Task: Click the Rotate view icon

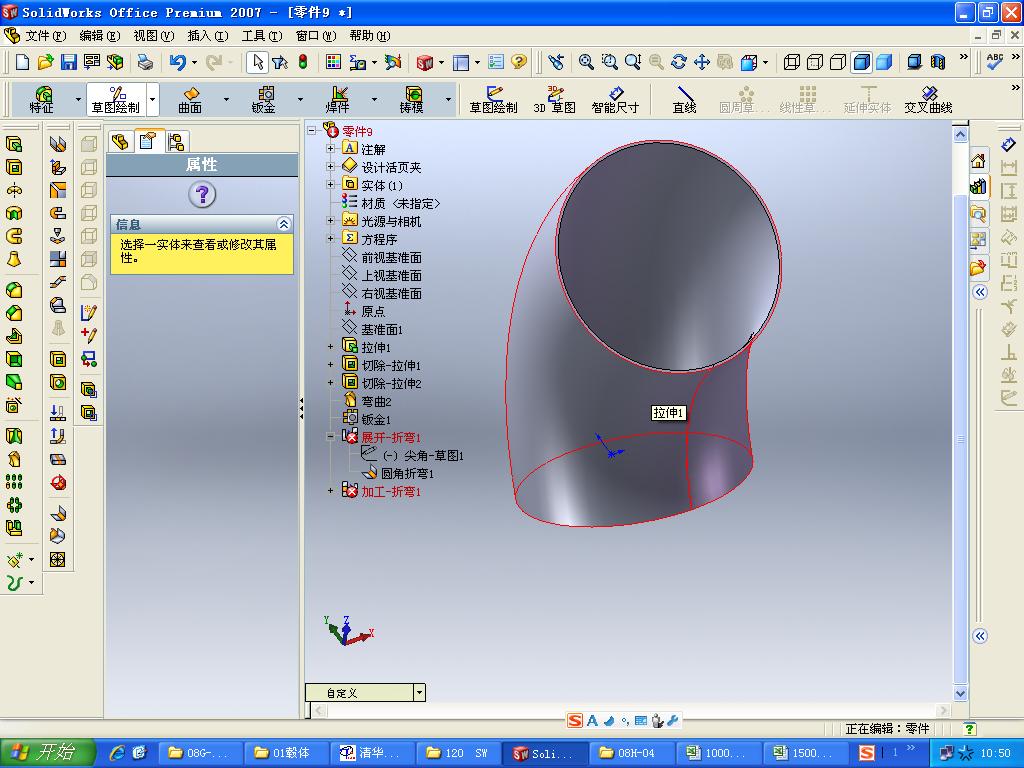Action: 679,62
